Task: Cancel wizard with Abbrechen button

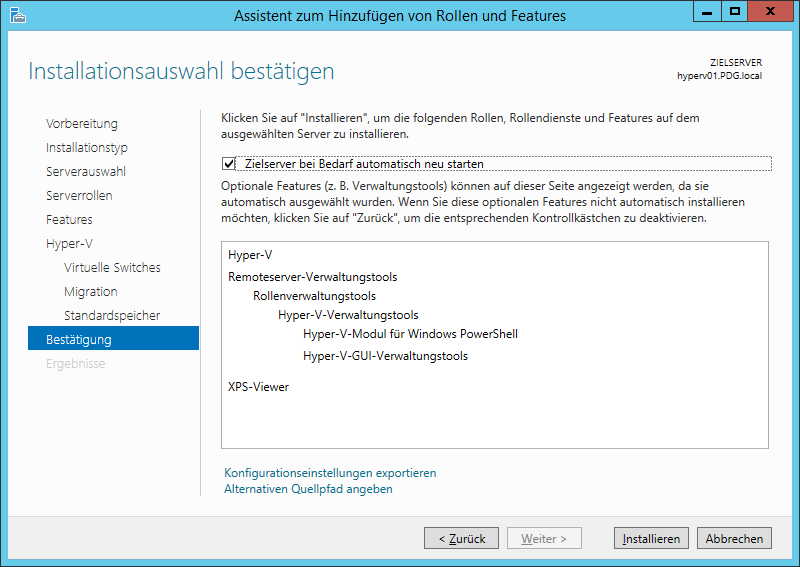Action: coord(734,538)
